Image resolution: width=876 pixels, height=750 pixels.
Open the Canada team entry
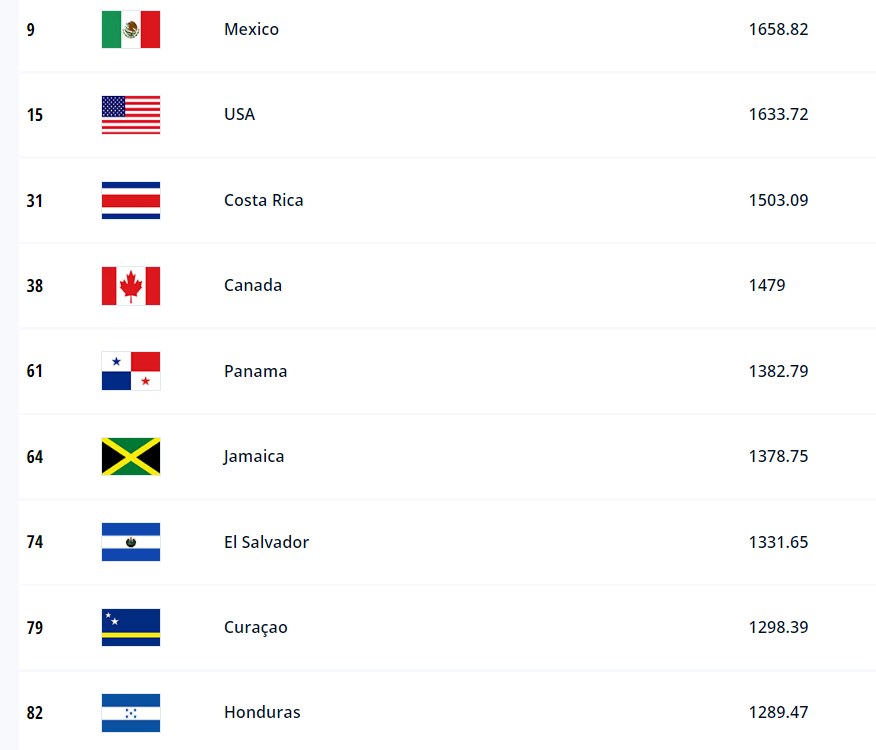[253, 286]
